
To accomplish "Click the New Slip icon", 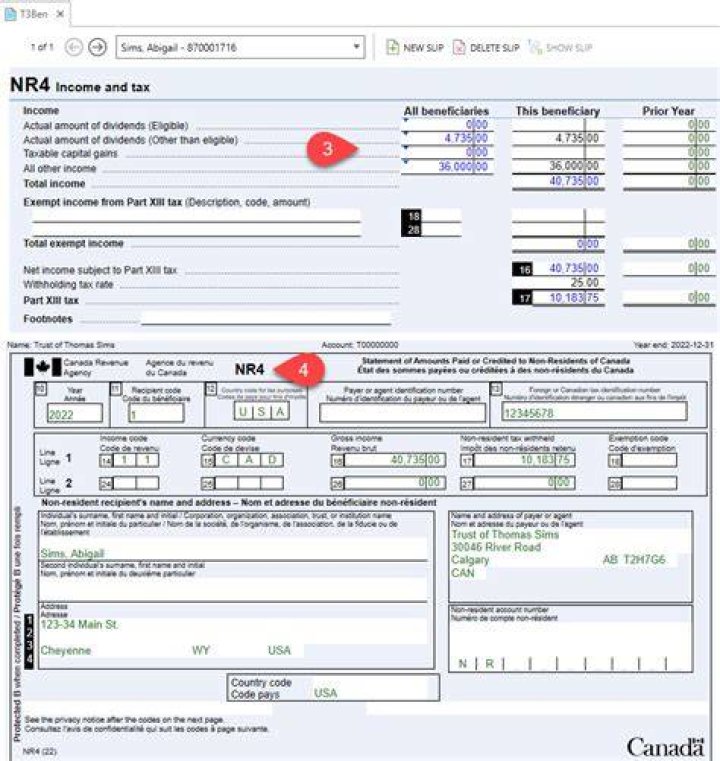I will 392,48.
